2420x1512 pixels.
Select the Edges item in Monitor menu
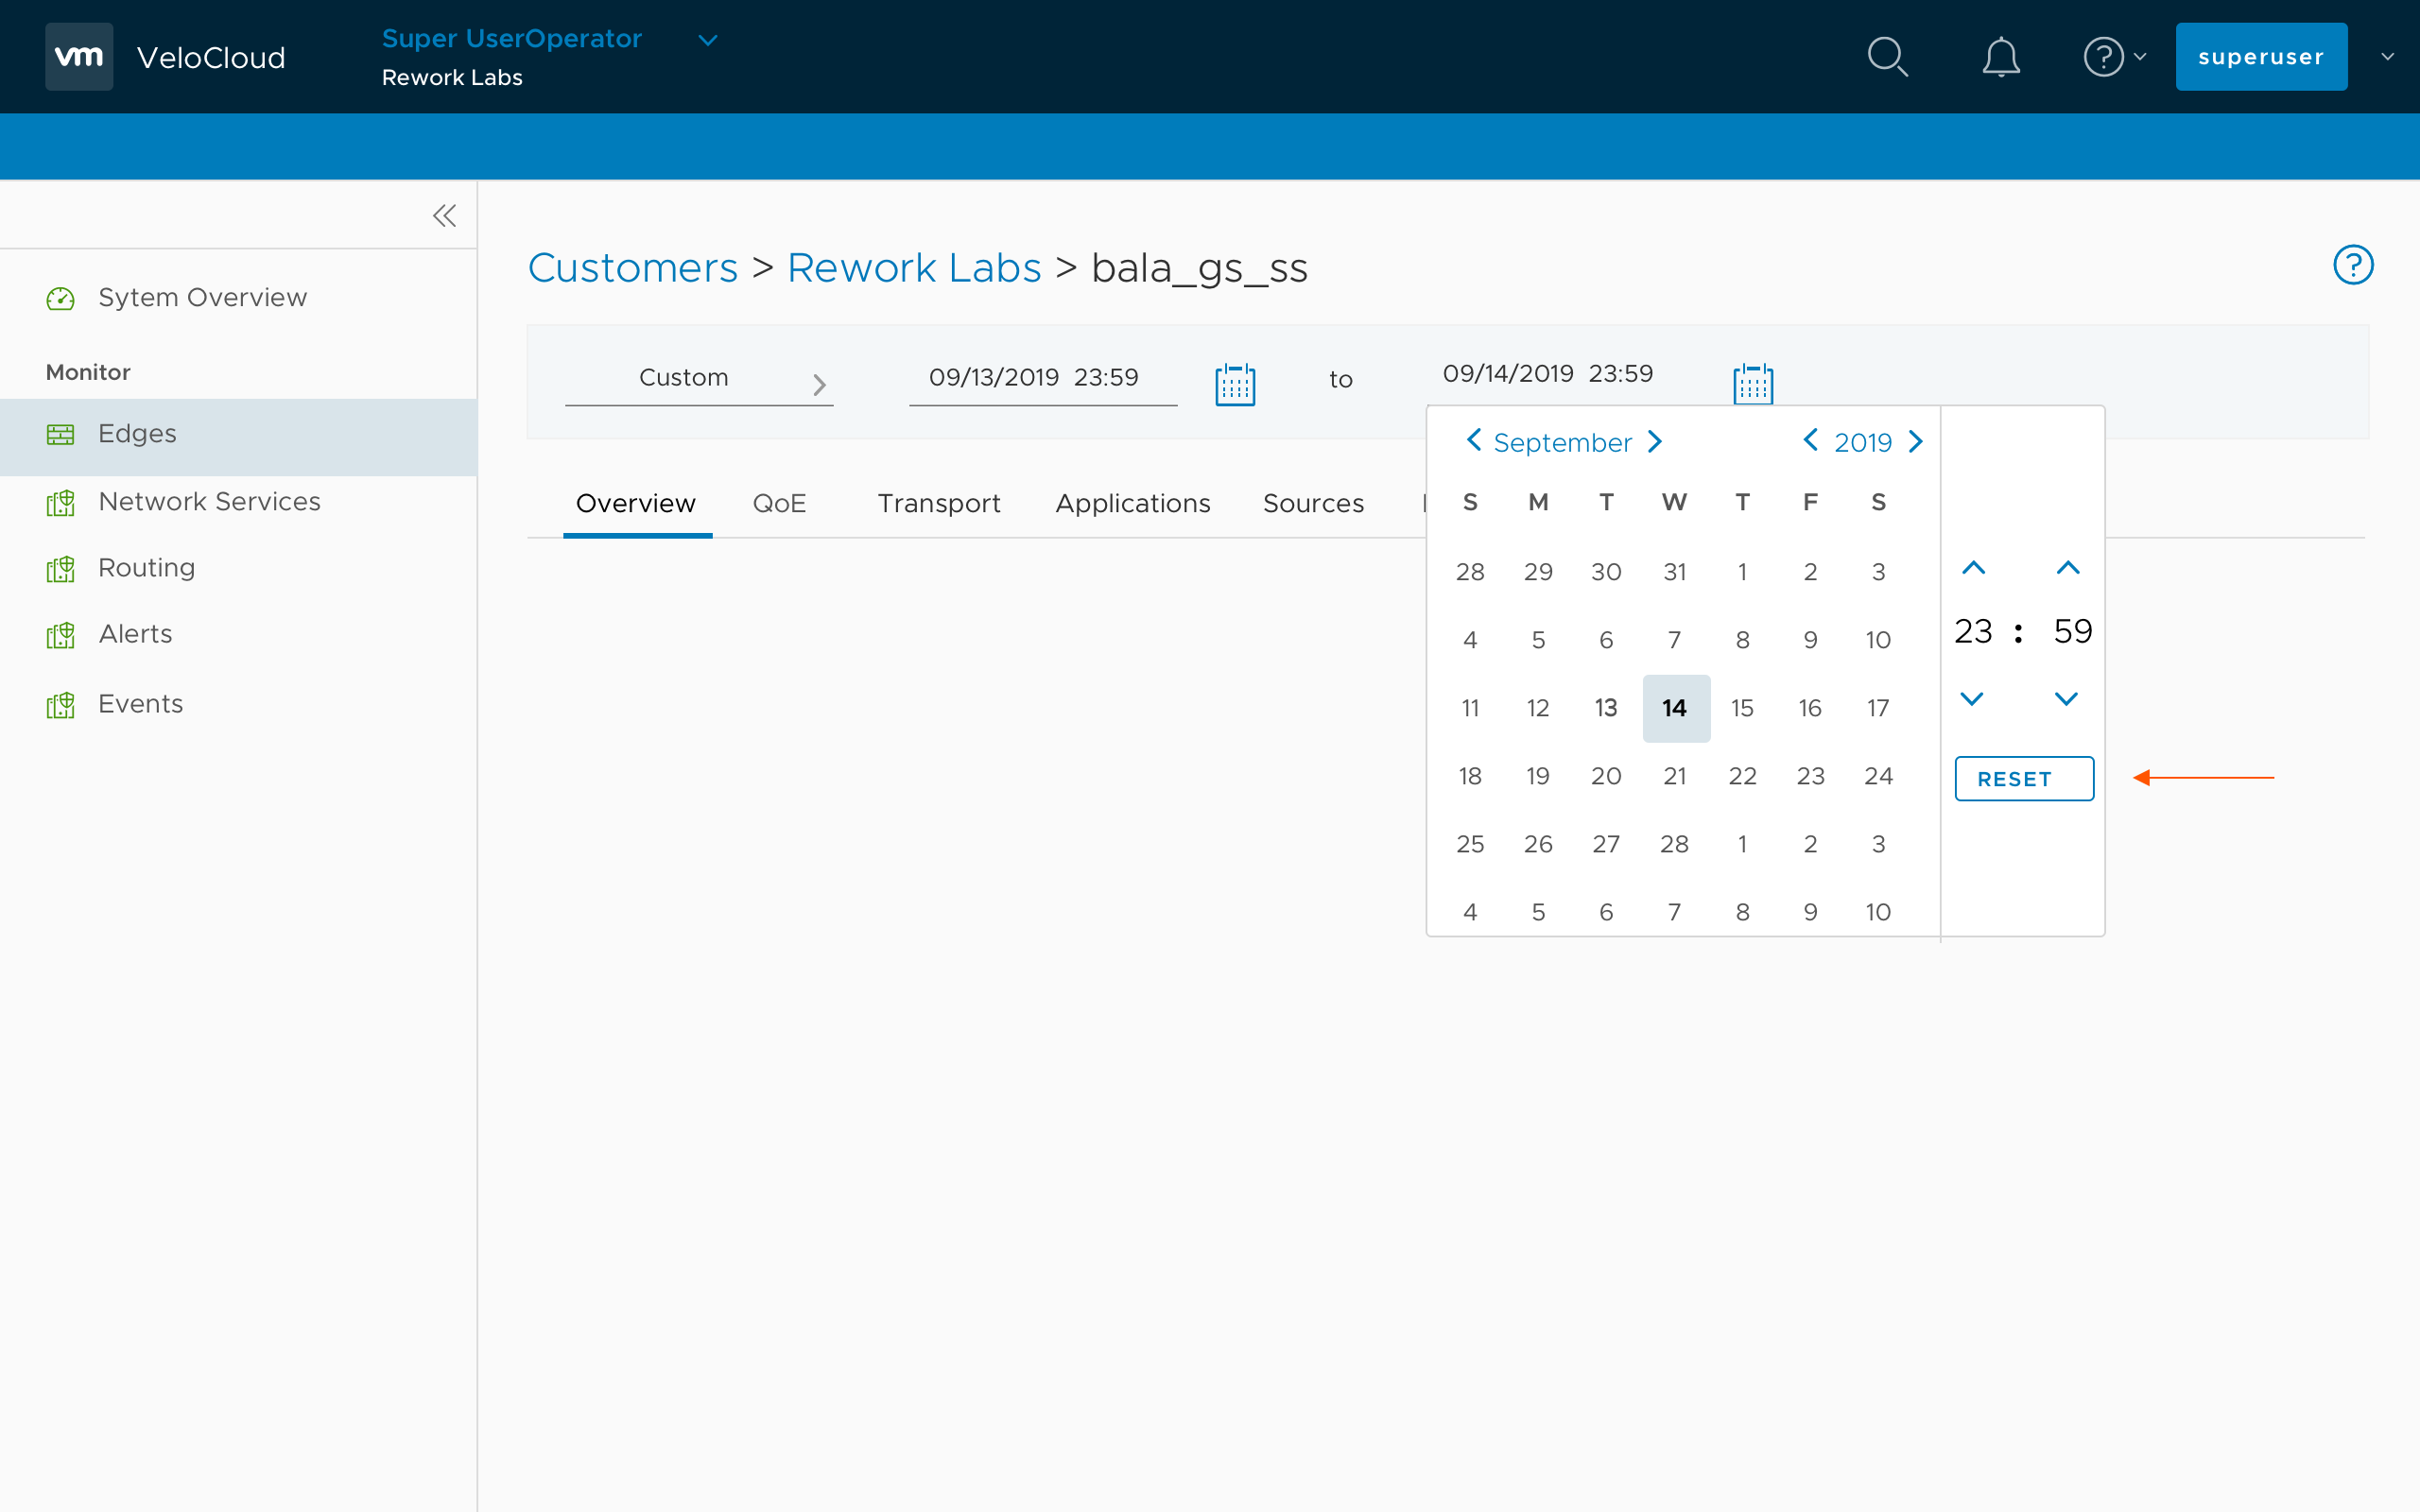tap(136, 433)
